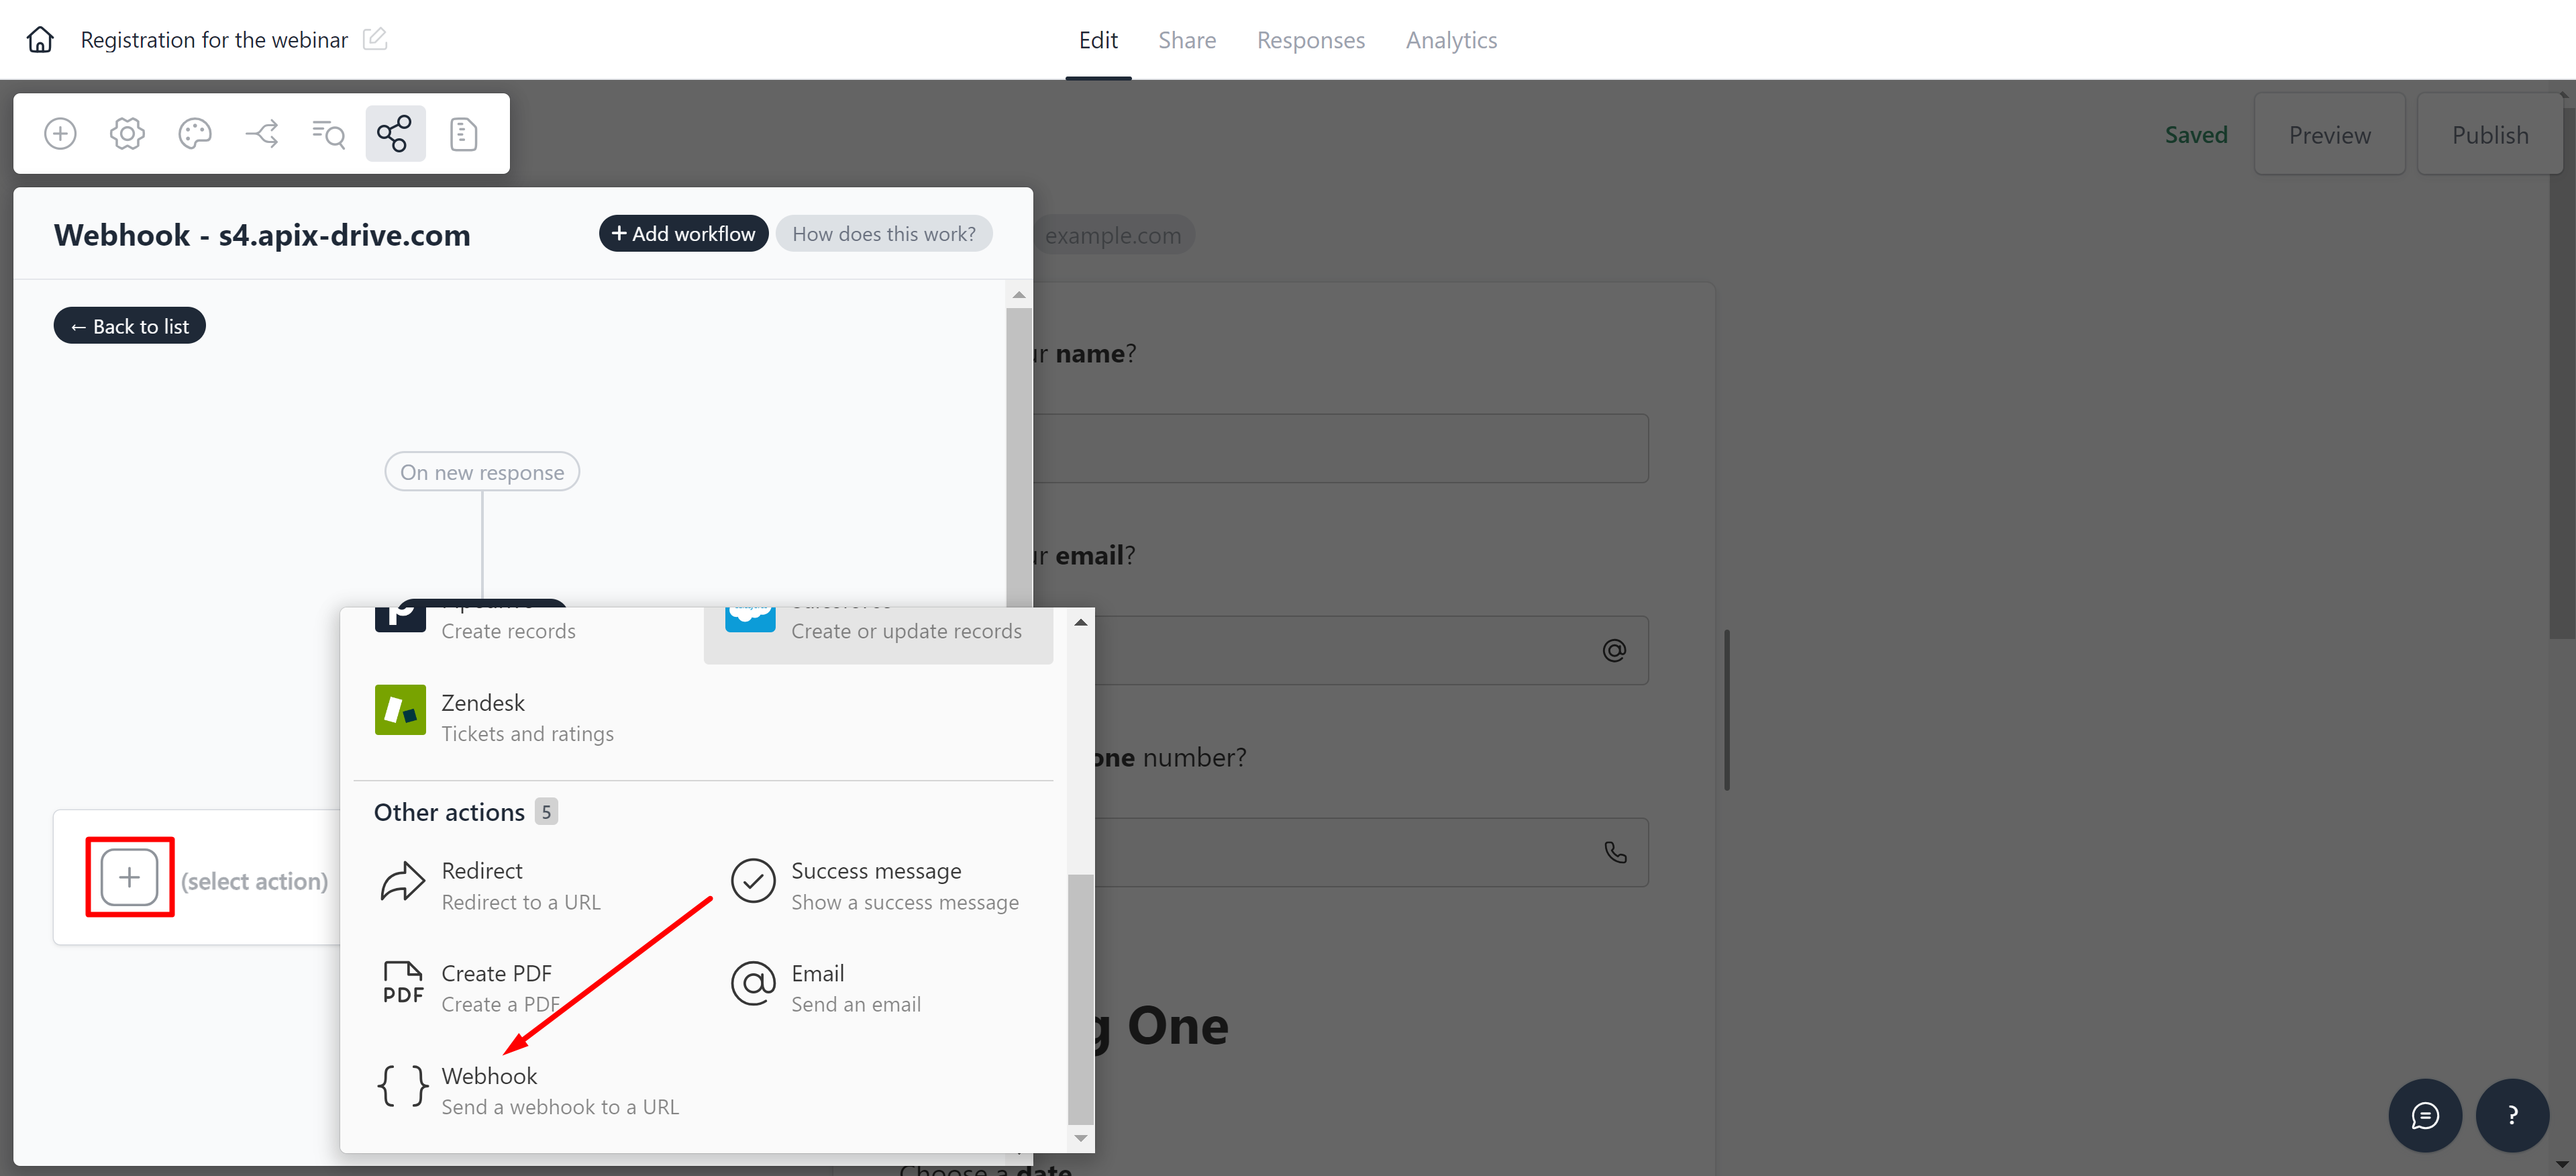Click the add element icon in toolbar
This screenshot has height=1176, width=2576.
(61, 132)
